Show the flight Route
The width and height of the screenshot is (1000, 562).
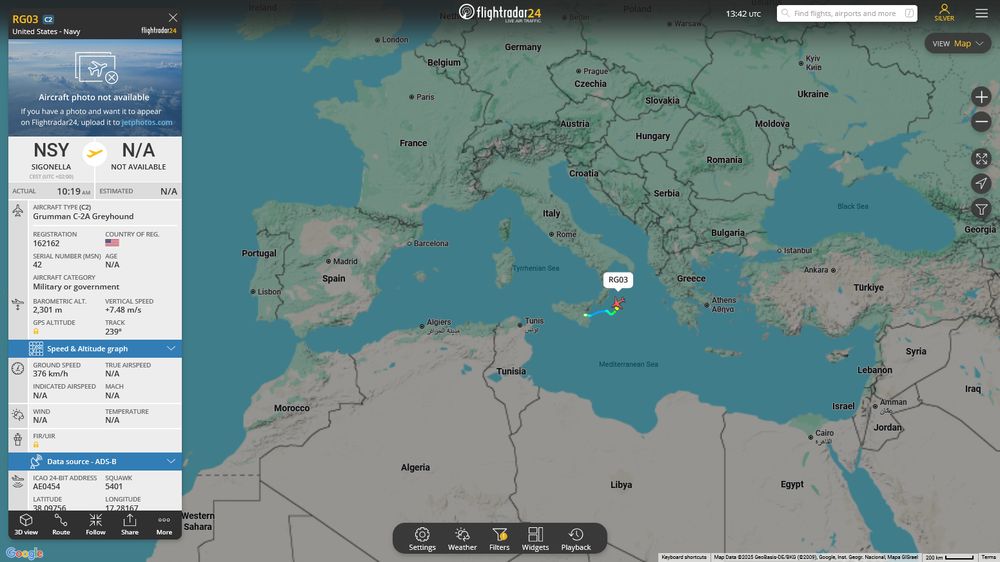pyautogui.click(x=61, y=524)
